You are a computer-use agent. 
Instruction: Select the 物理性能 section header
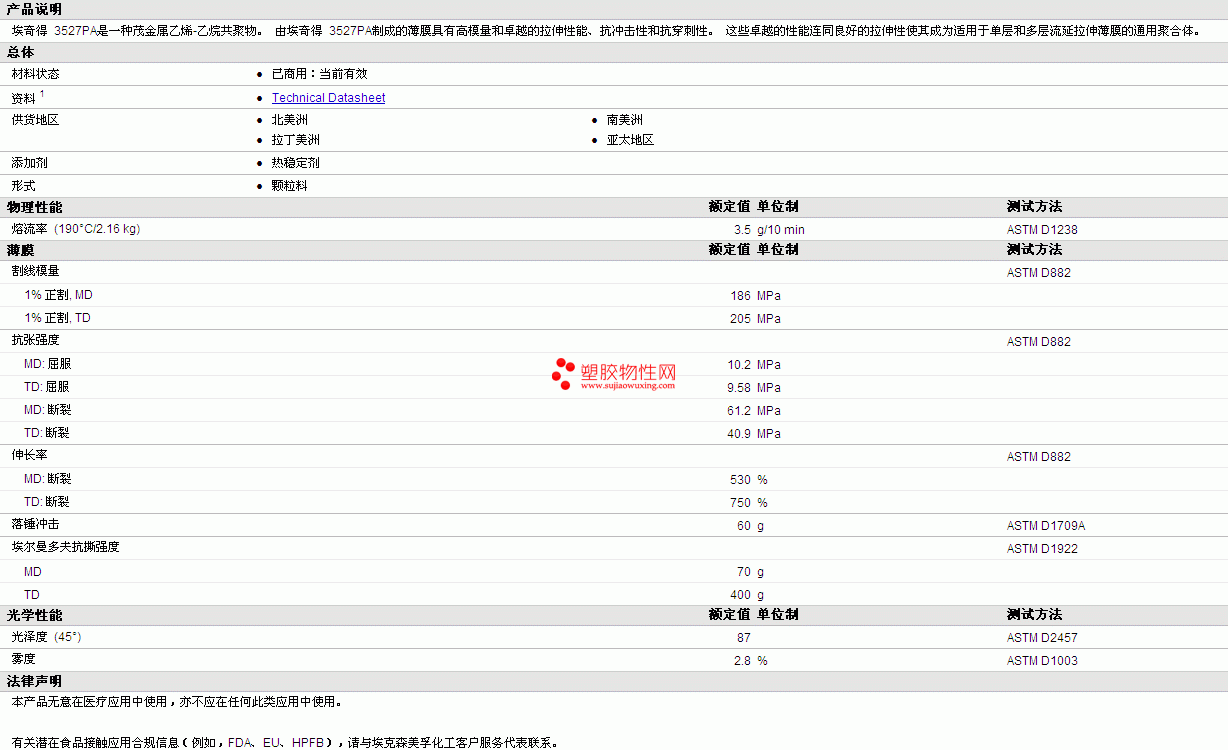pyautogui.click(x=34, y=207)
